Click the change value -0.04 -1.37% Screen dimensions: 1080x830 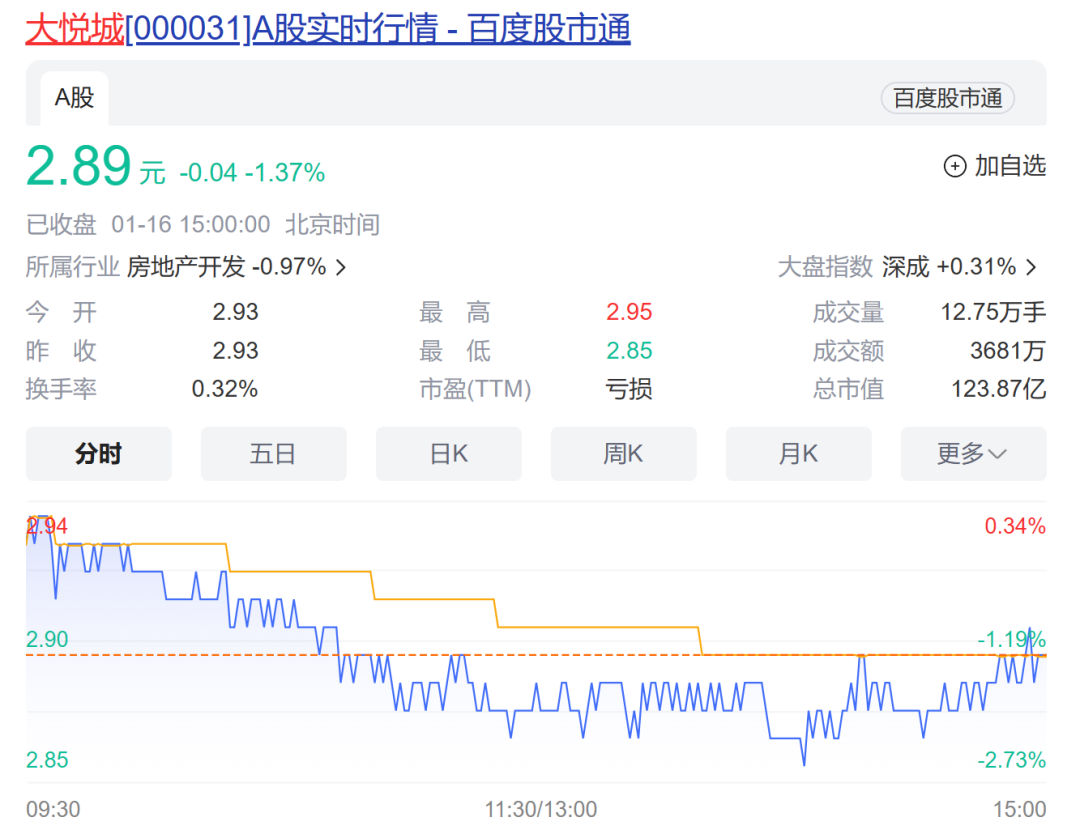point(252,172)
